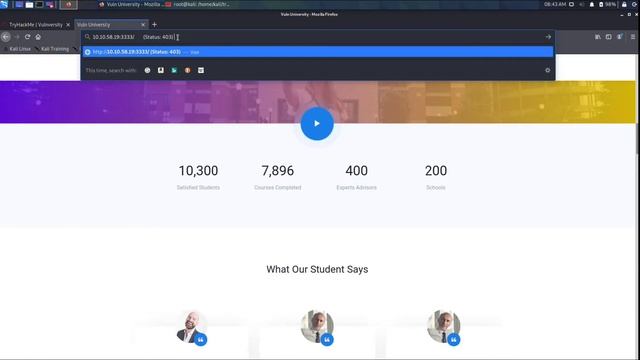Screen dimensions: 640x360
Task: Click the page vertical scrollbar thumb
Action: click(x=638, y=139)
